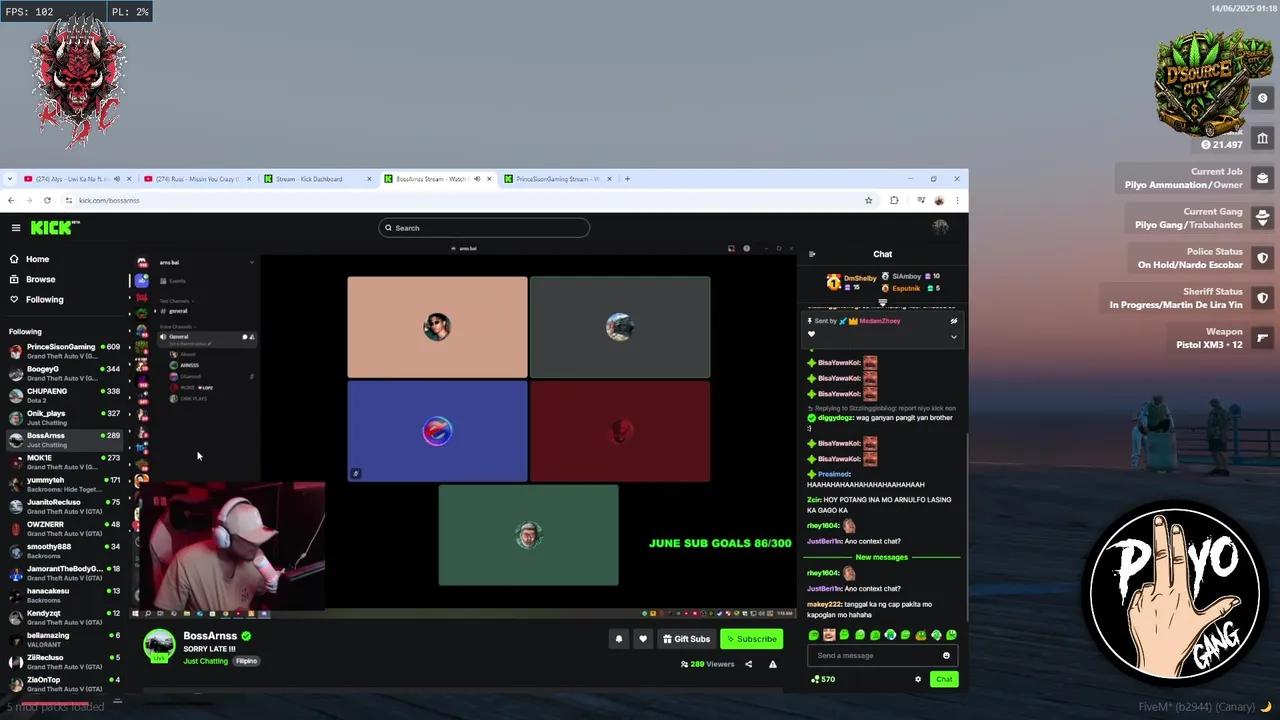Click the Current Gang hat icon
This screenshot has height=720, width=1280.
tap(1262, 218)
